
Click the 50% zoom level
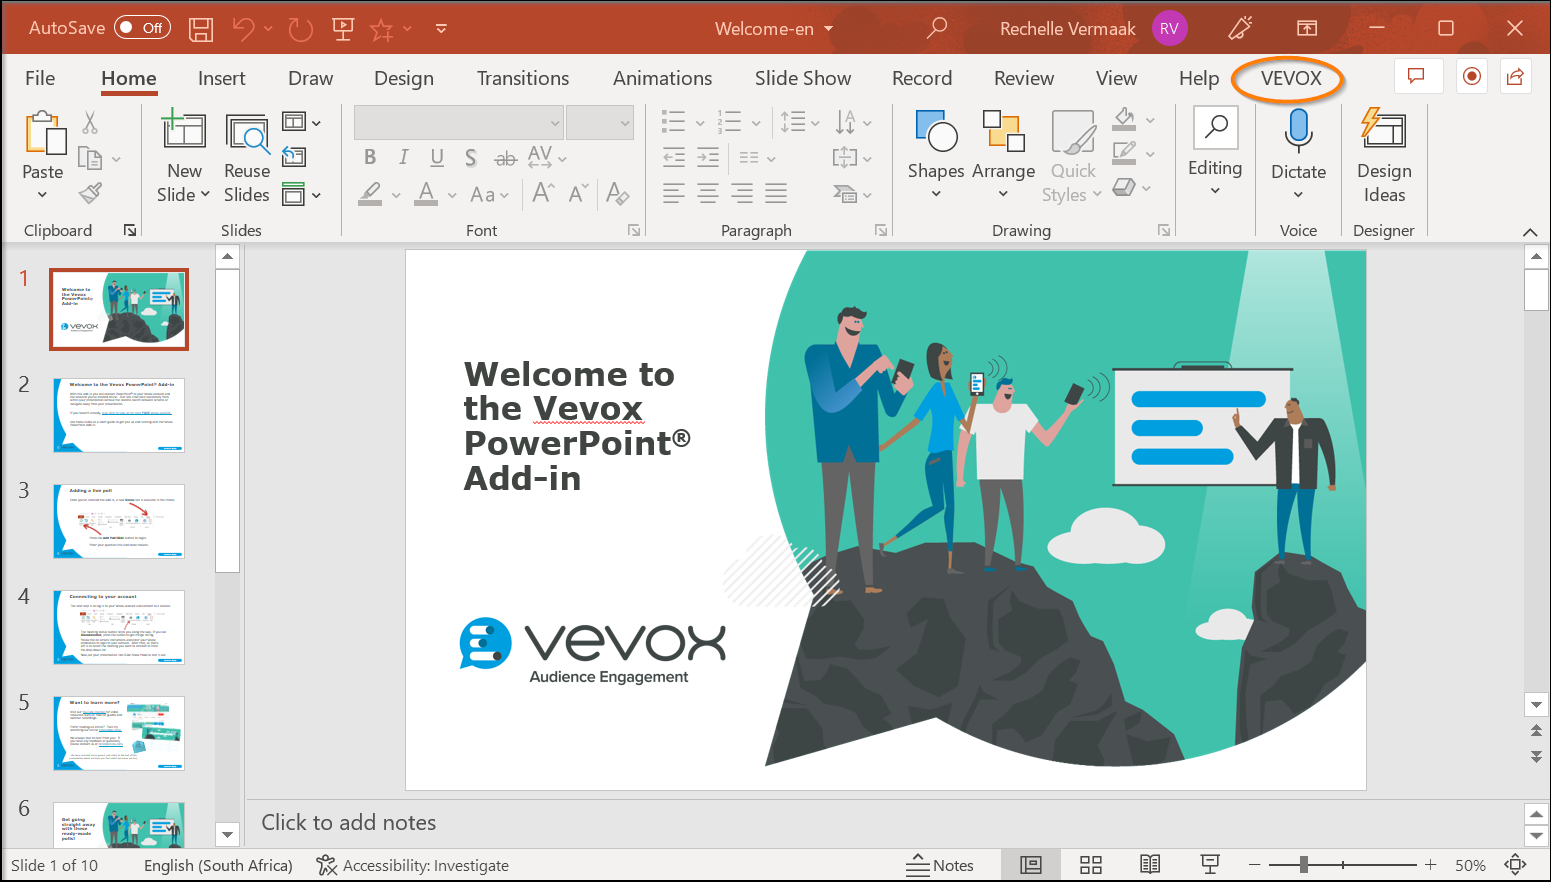(x=1470, y=865)
